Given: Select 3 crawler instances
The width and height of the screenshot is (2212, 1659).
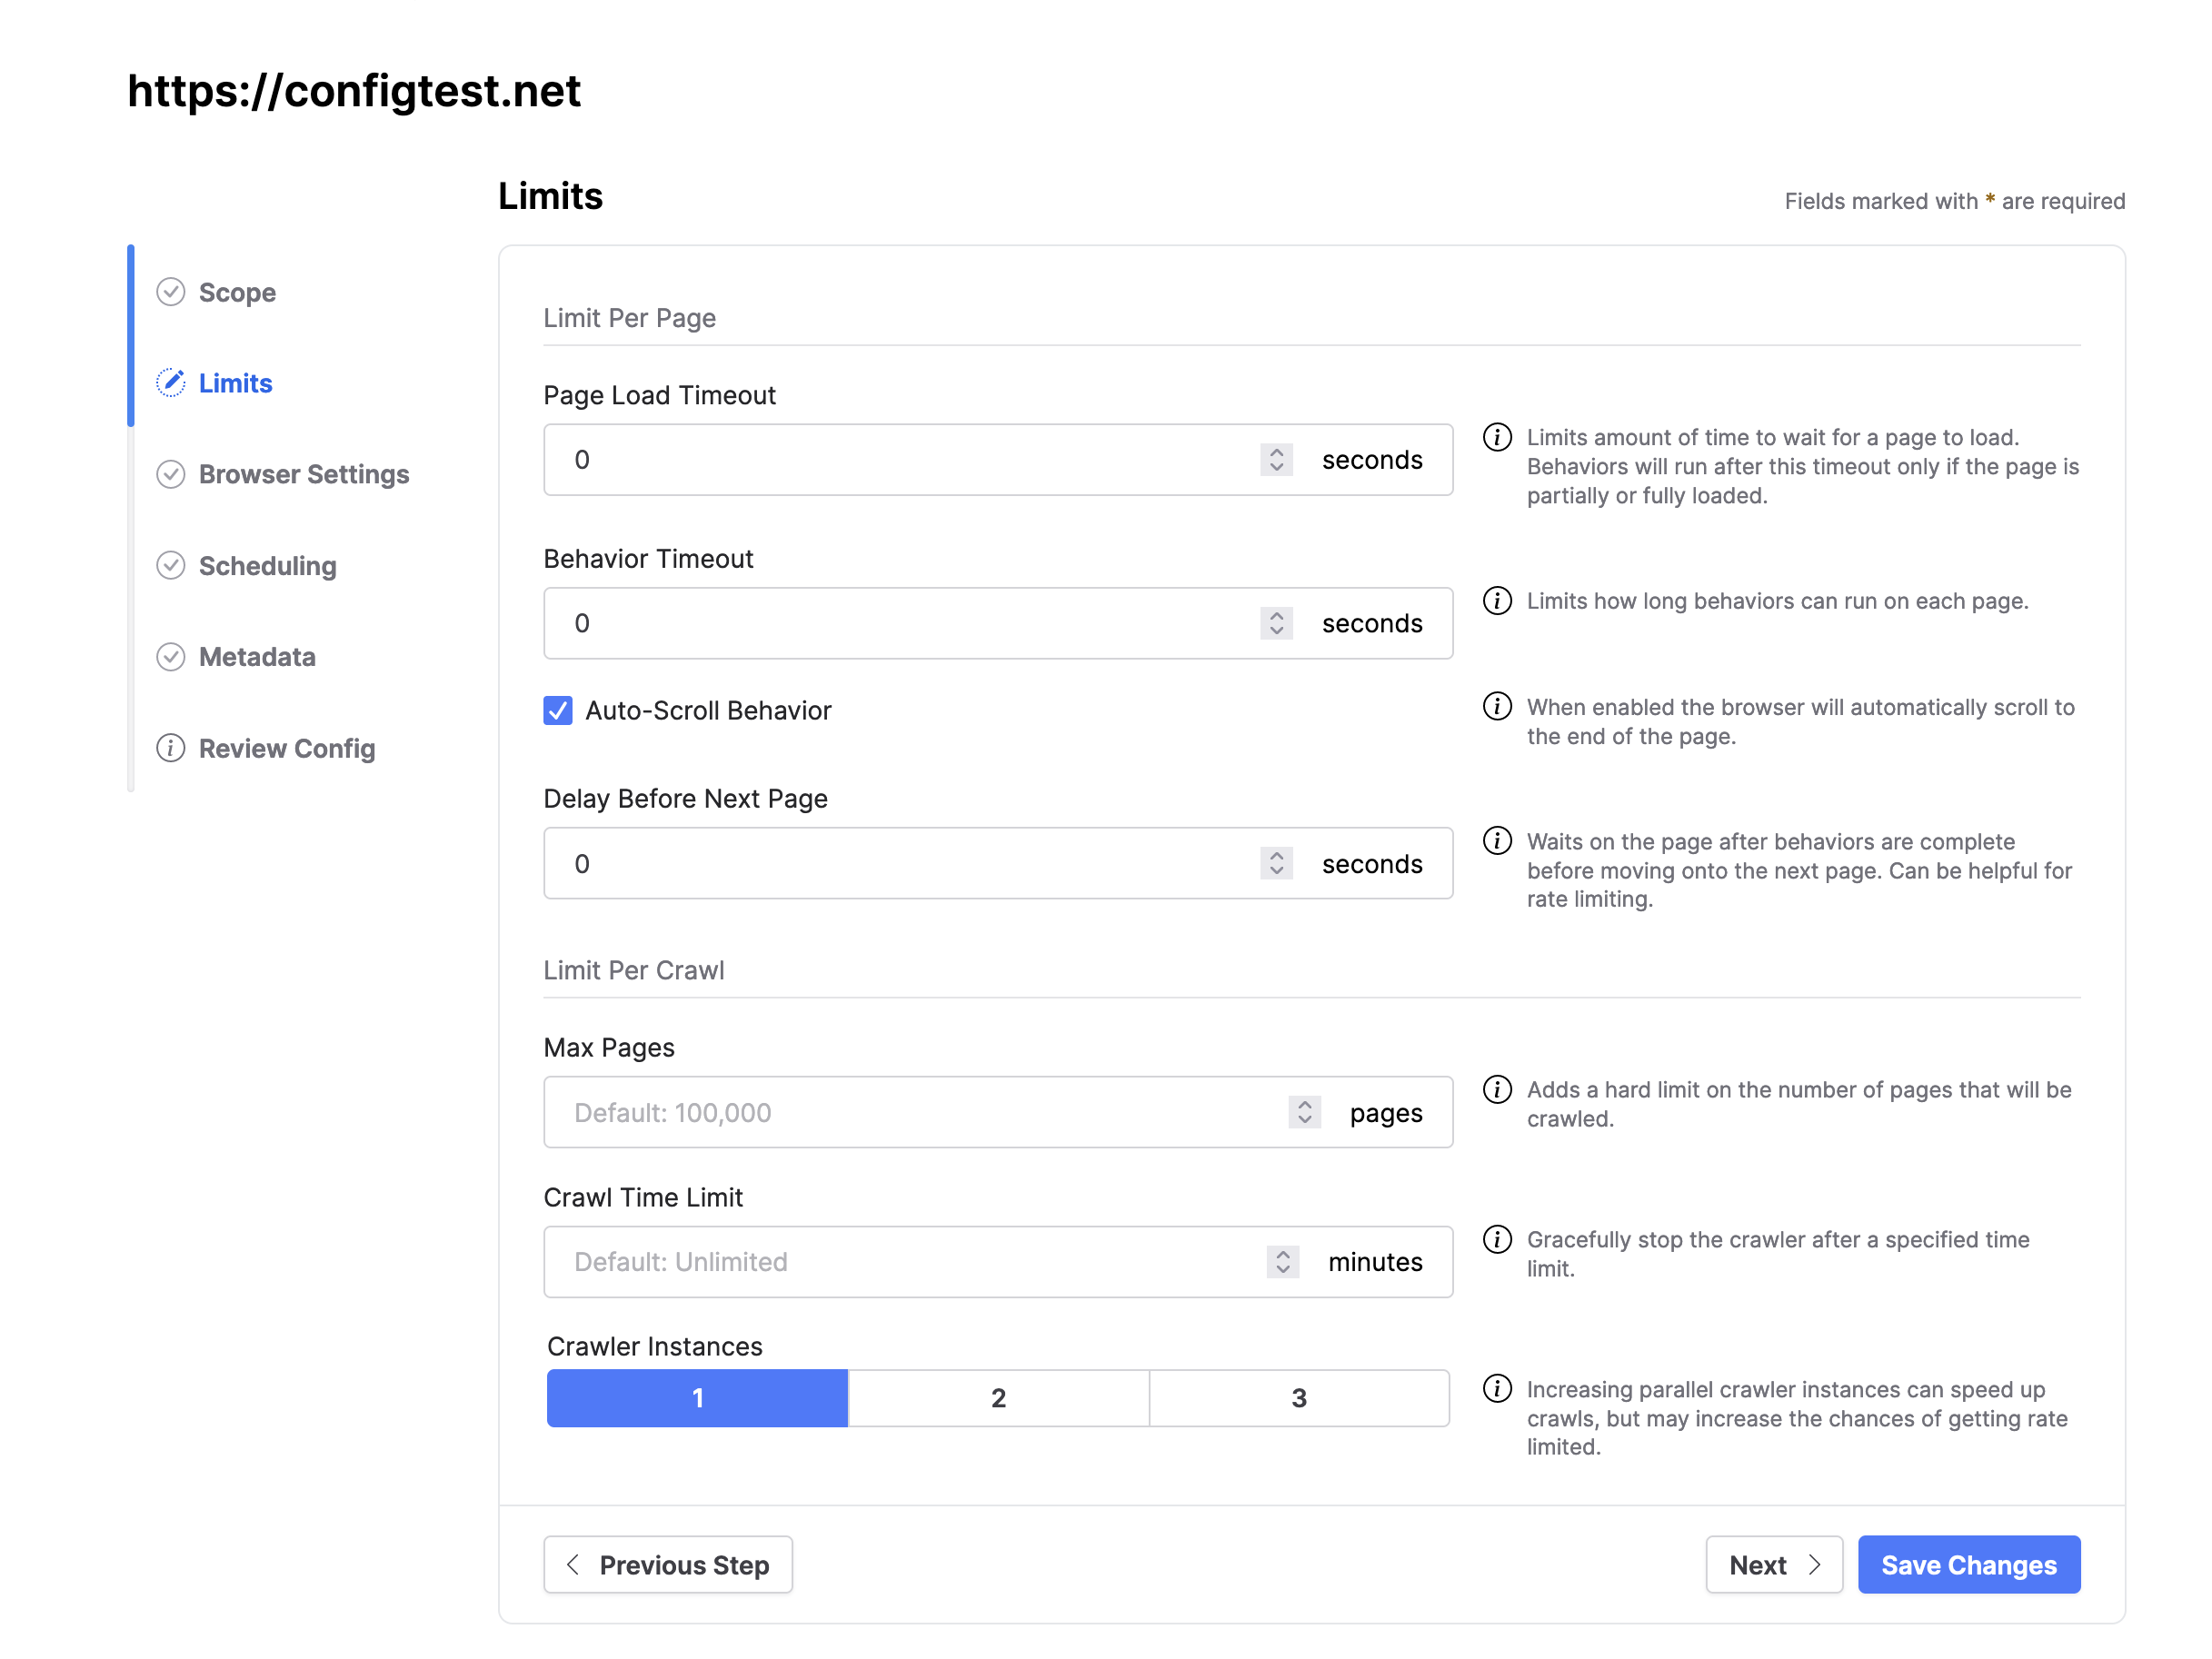Looking at the screenshot, I should tap(1298, 1398).
